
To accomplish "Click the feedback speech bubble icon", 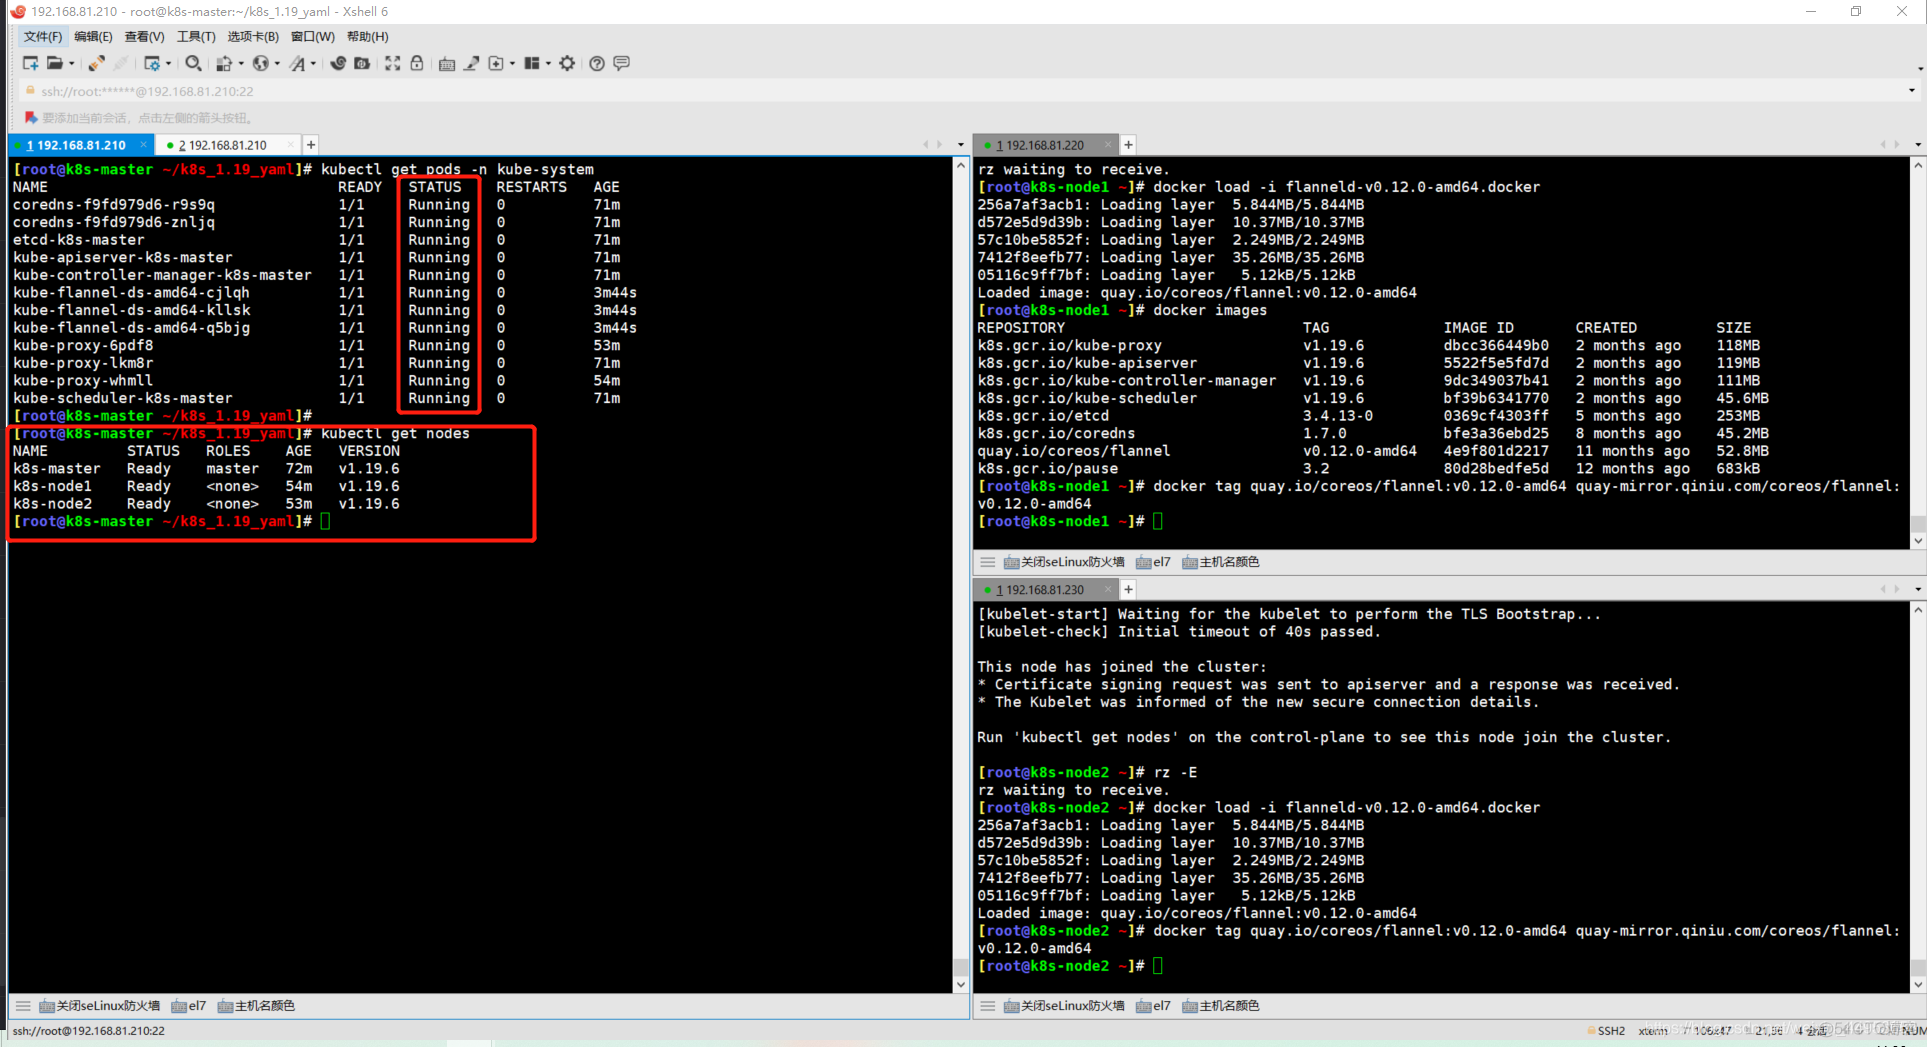I will [x=621, y=63].
